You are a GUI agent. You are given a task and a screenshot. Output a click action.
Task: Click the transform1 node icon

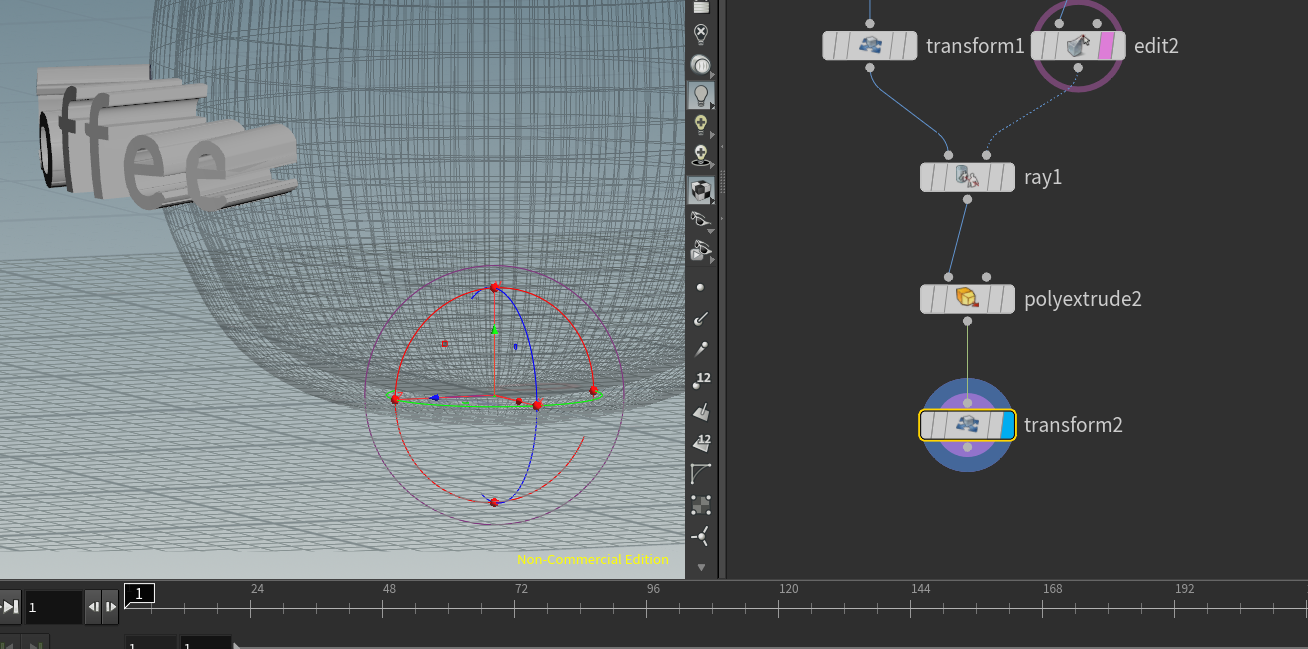pos(869,45)
